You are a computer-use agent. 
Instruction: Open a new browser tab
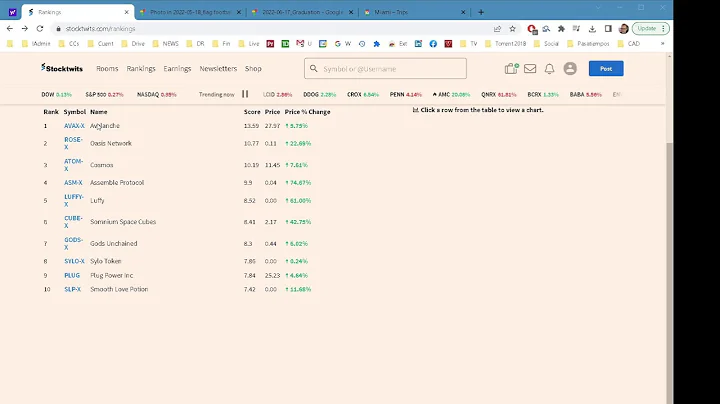[481, 12]
